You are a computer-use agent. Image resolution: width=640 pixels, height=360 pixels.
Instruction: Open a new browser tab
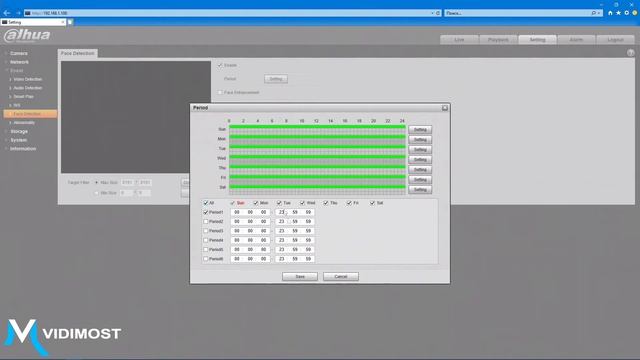[70, 22]
